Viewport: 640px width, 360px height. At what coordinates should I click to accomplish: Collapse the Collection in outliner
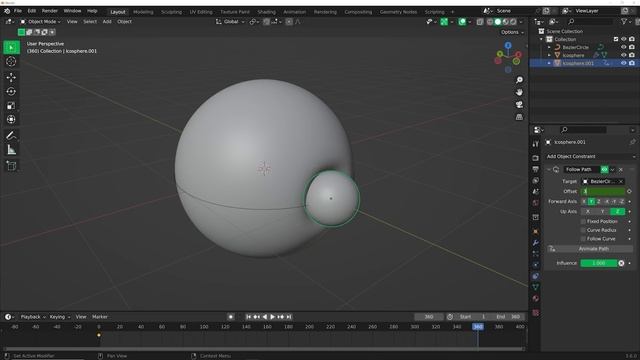(x=542, y=39)
